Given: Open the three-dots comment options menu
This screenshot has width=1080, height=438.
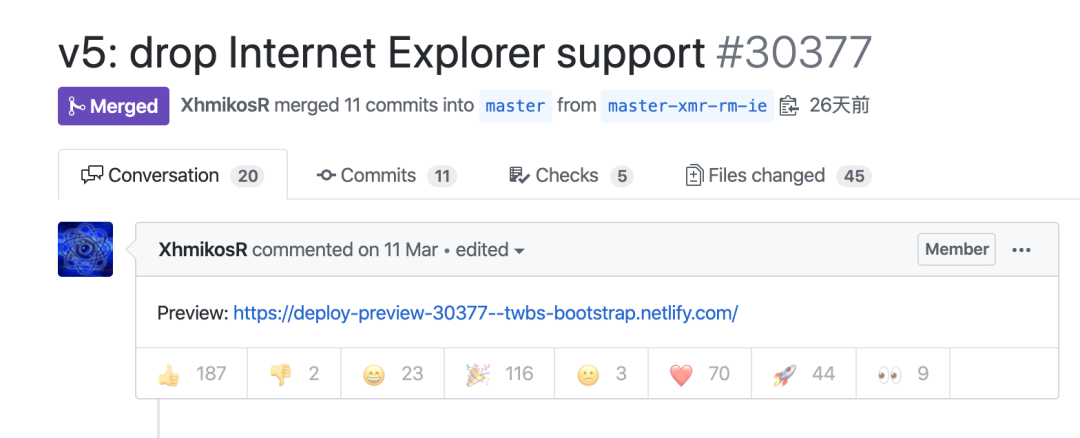Looking at the screenshot, I should (x=1021, y=250).
